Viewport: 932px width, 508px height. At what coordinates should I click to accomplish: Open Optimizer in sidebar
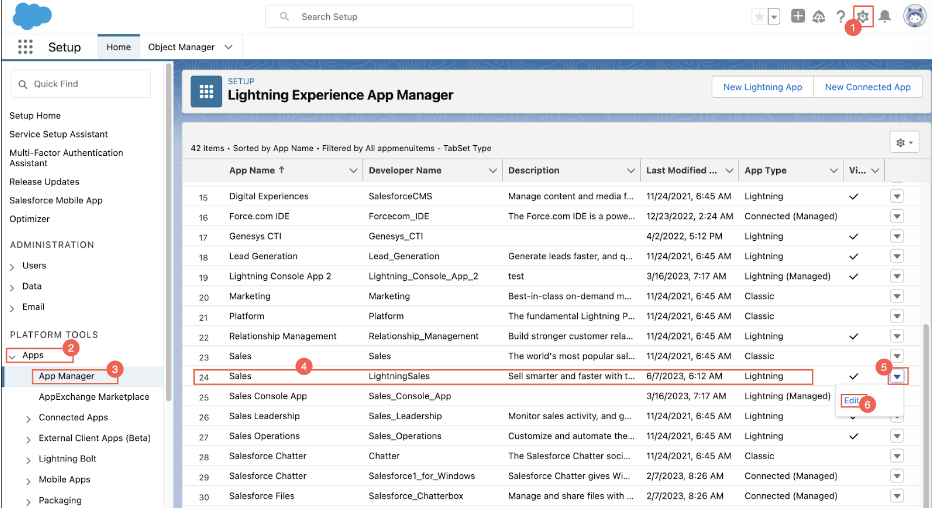pyautogui.click(x=30, y=219)
